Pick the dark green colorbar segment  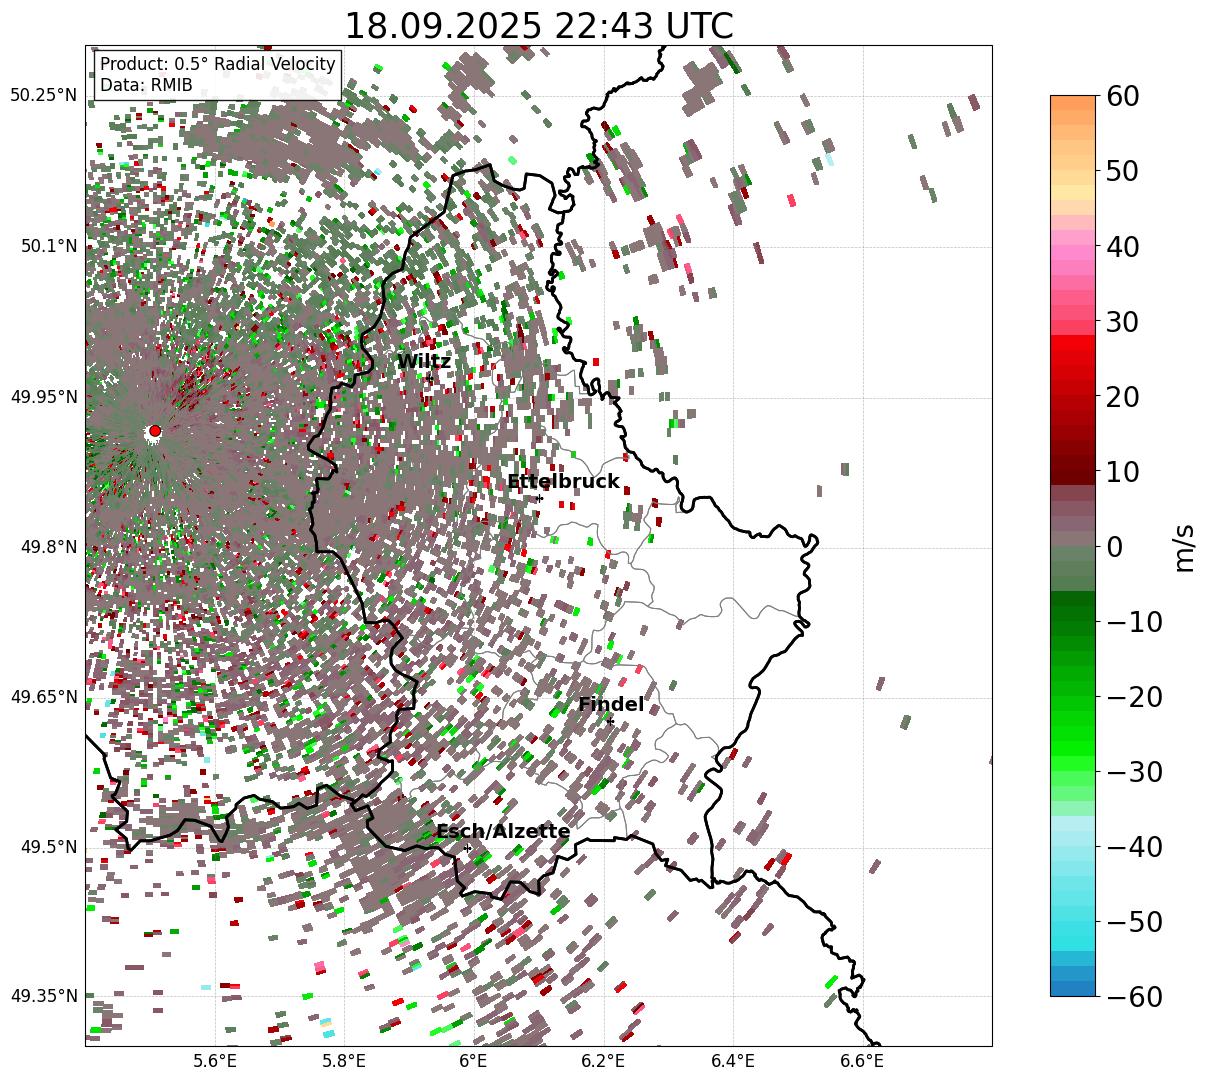[x=1073, y=599]
